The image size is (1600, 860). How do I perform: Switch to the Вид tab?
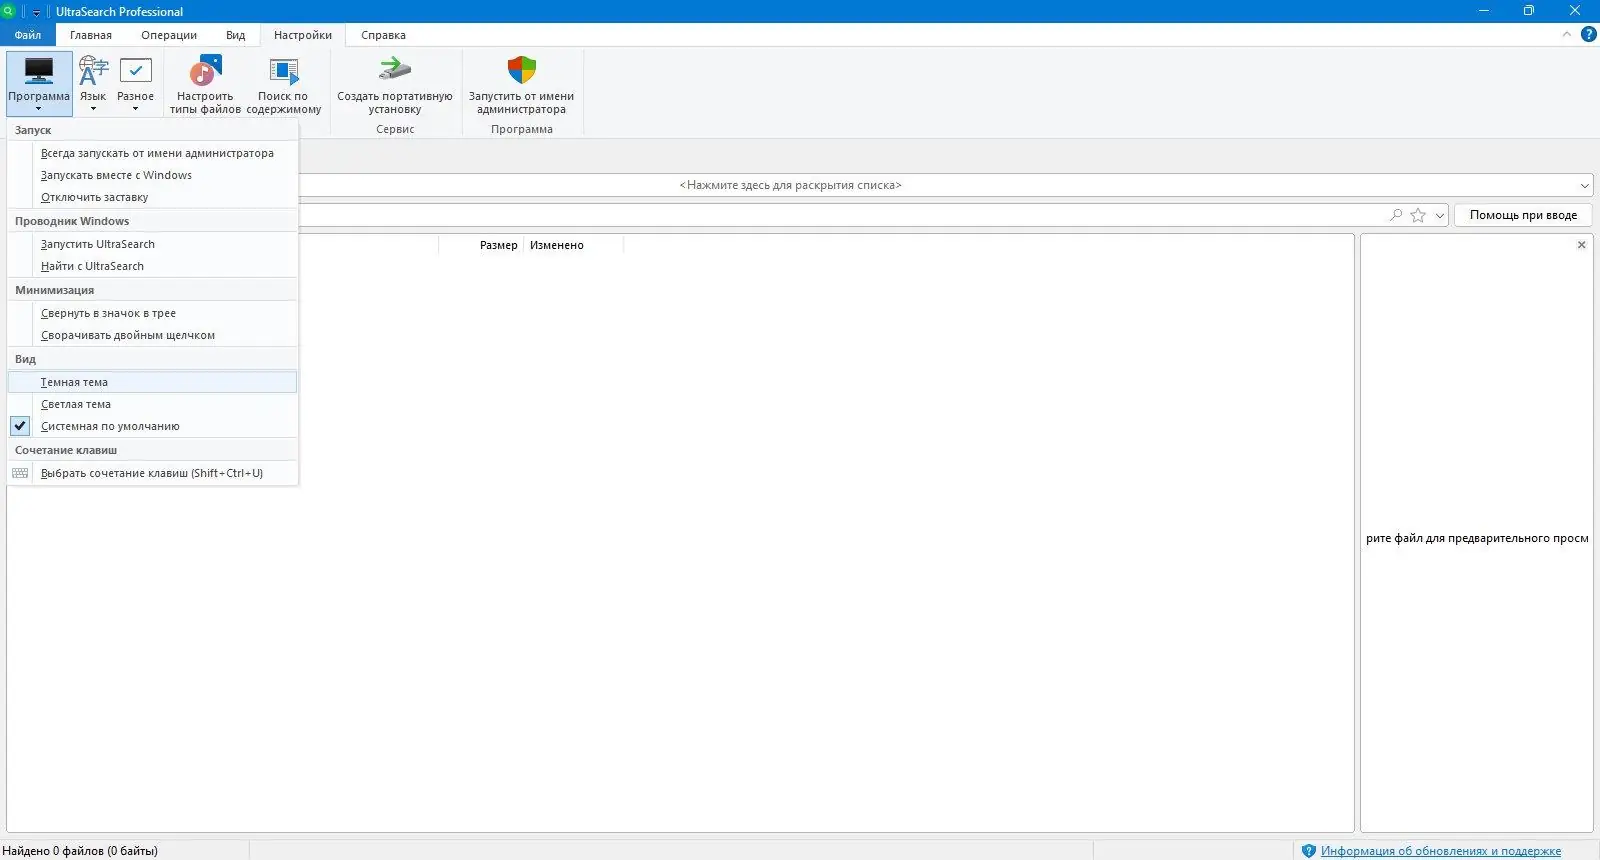point(235,35)
